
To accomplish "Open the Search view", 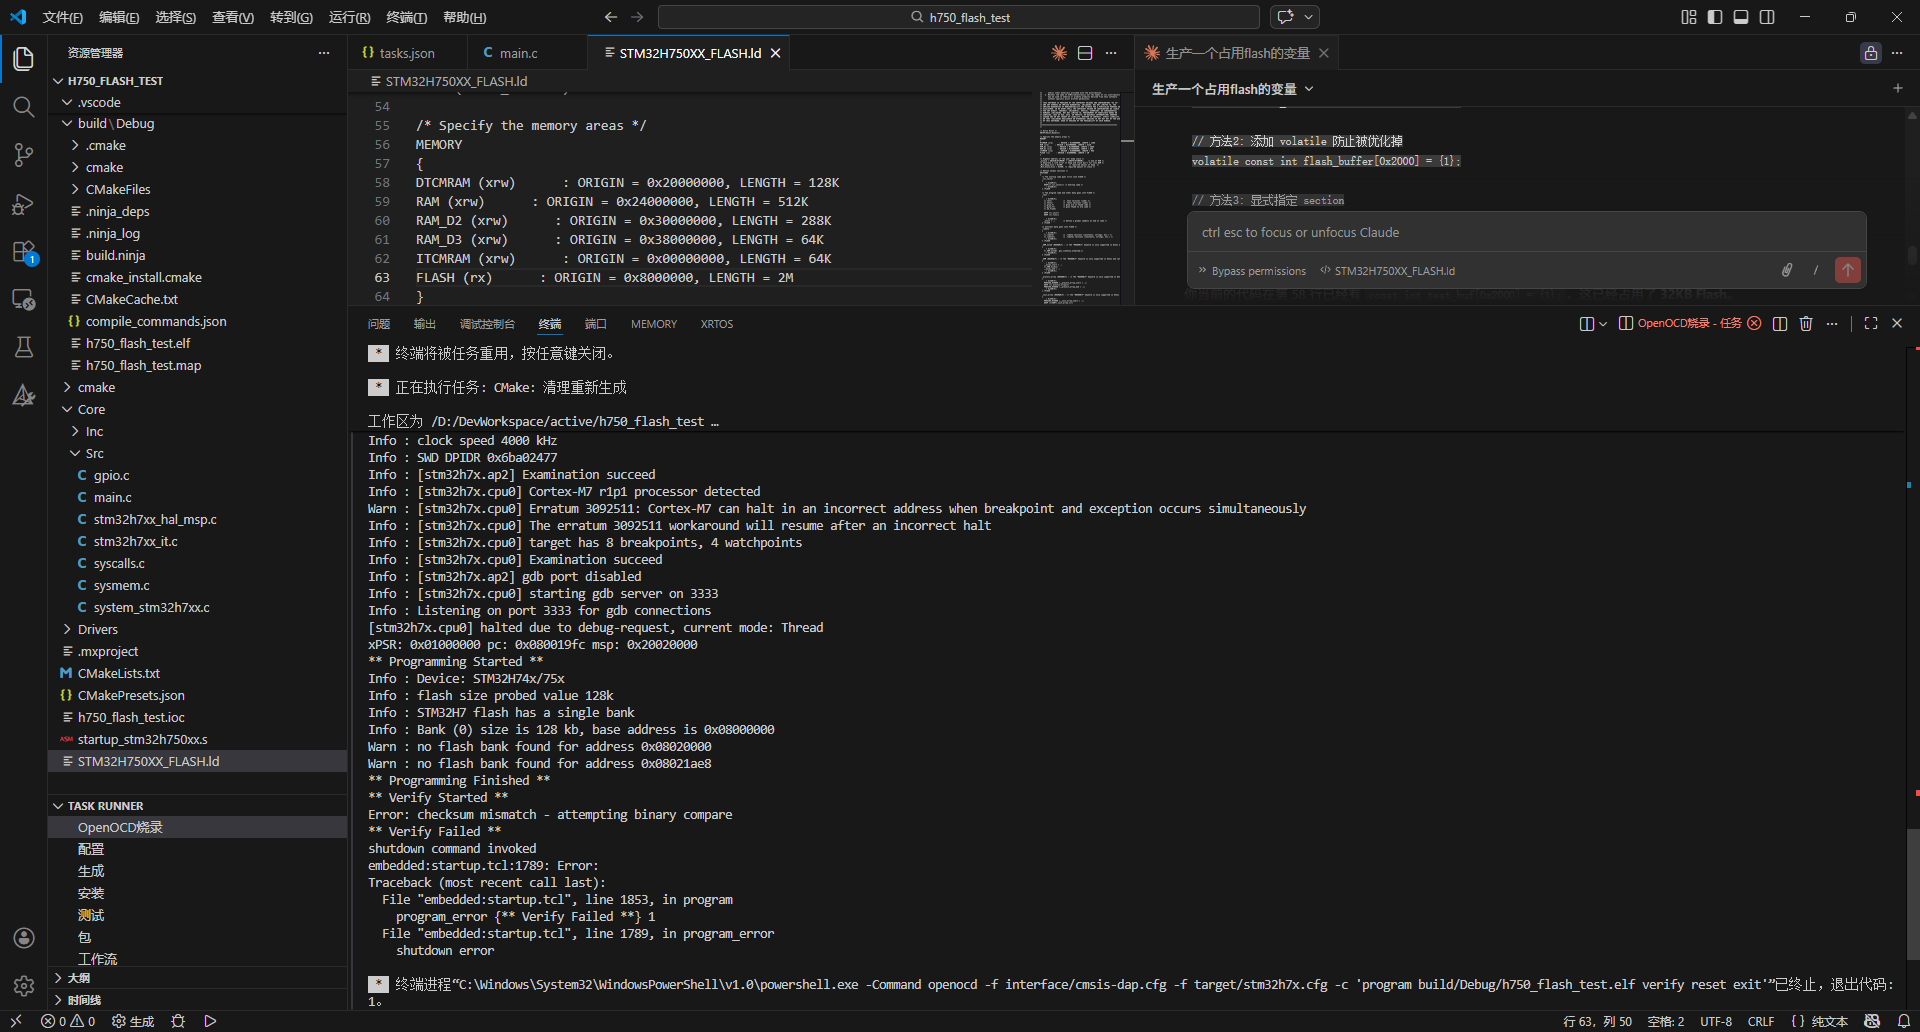I will (x=24, y=107).
